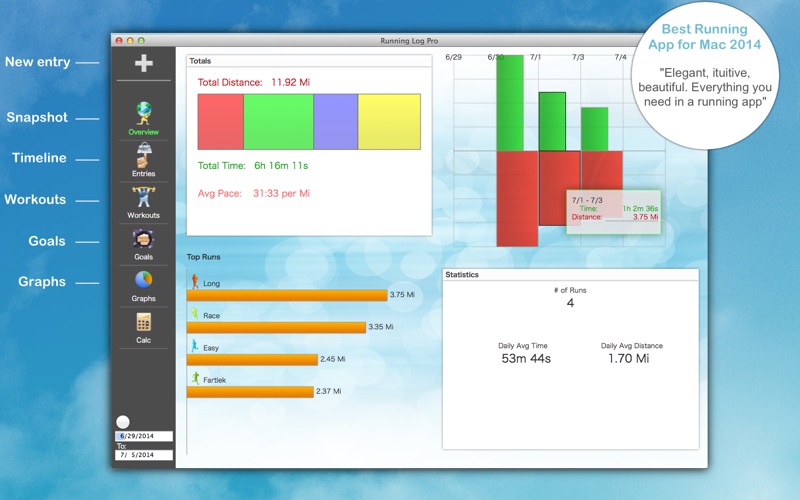Click the Fartlek run runner icon
Viewport: 800px width, 500px height.
point(195,378)
